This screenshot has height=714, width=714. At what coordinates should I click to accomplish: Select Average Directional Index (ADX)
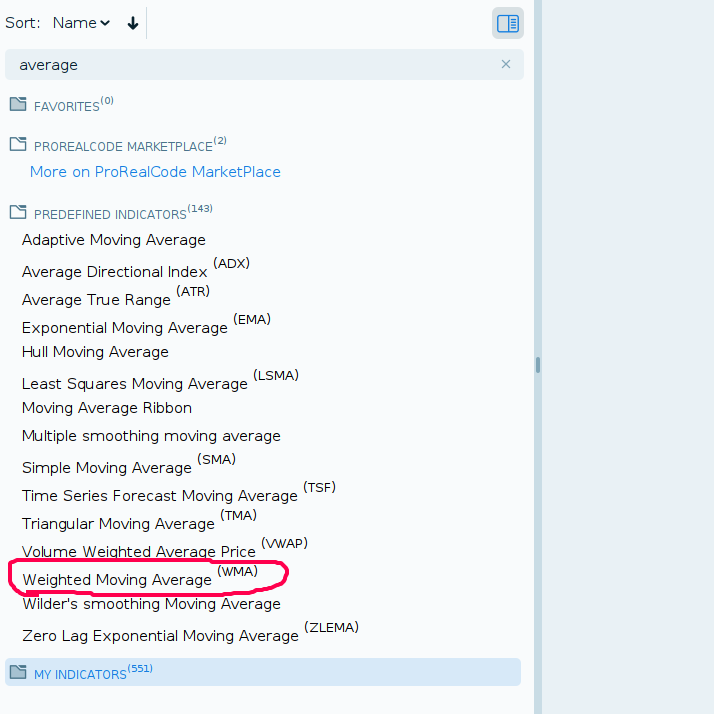click(136, 269)
